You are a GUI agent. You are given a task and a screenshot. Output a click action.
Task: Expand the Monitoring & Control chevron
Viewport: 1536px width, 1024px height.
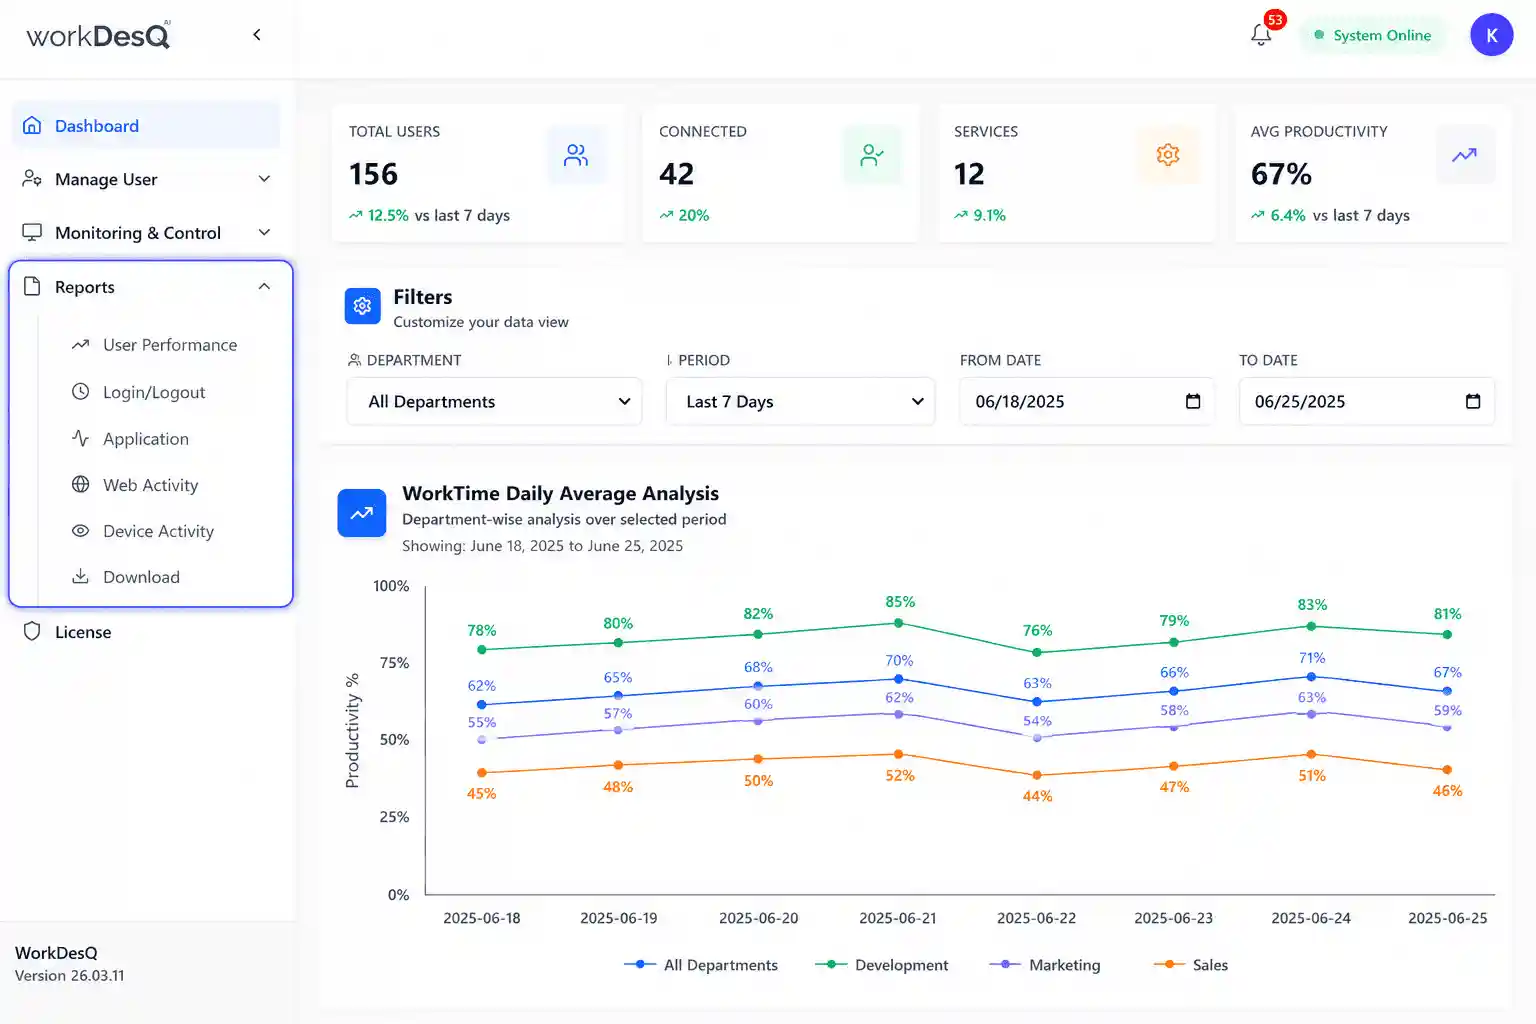pyautogui.click(x=264, y=232)
